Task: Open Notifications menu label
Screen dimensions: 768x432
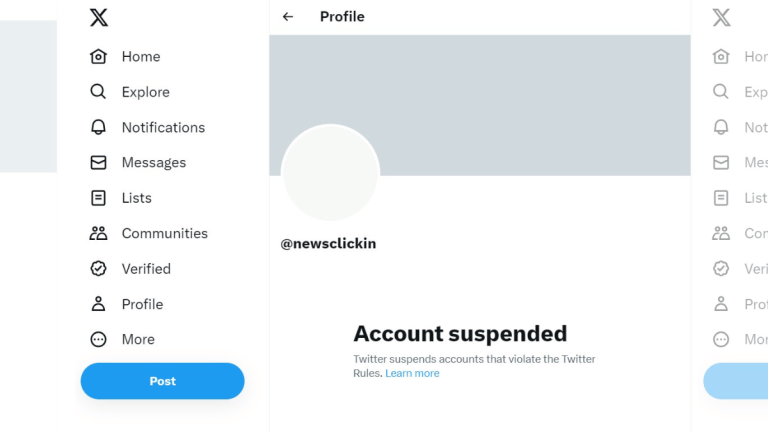Action: (x=163, y=127)
